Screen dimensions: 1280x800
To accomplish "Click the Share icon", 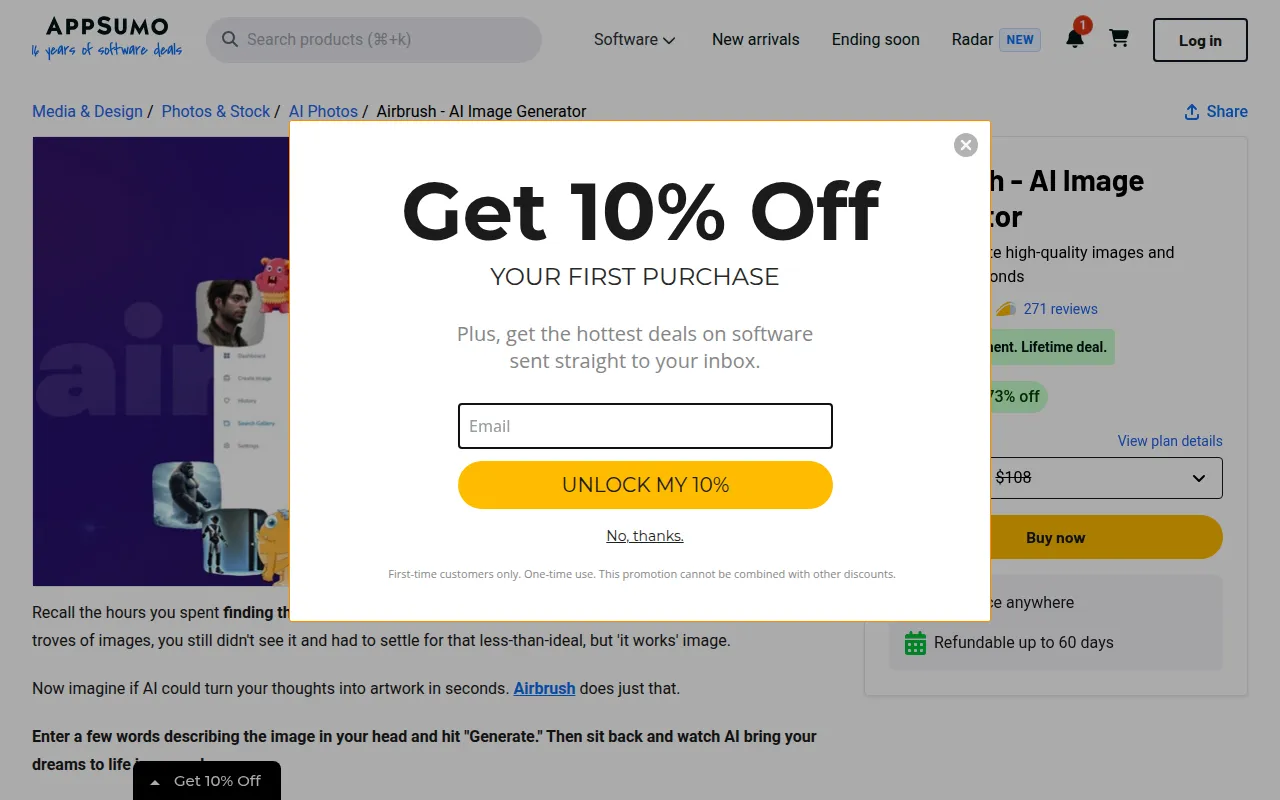I will click(x=1192, y=112).
